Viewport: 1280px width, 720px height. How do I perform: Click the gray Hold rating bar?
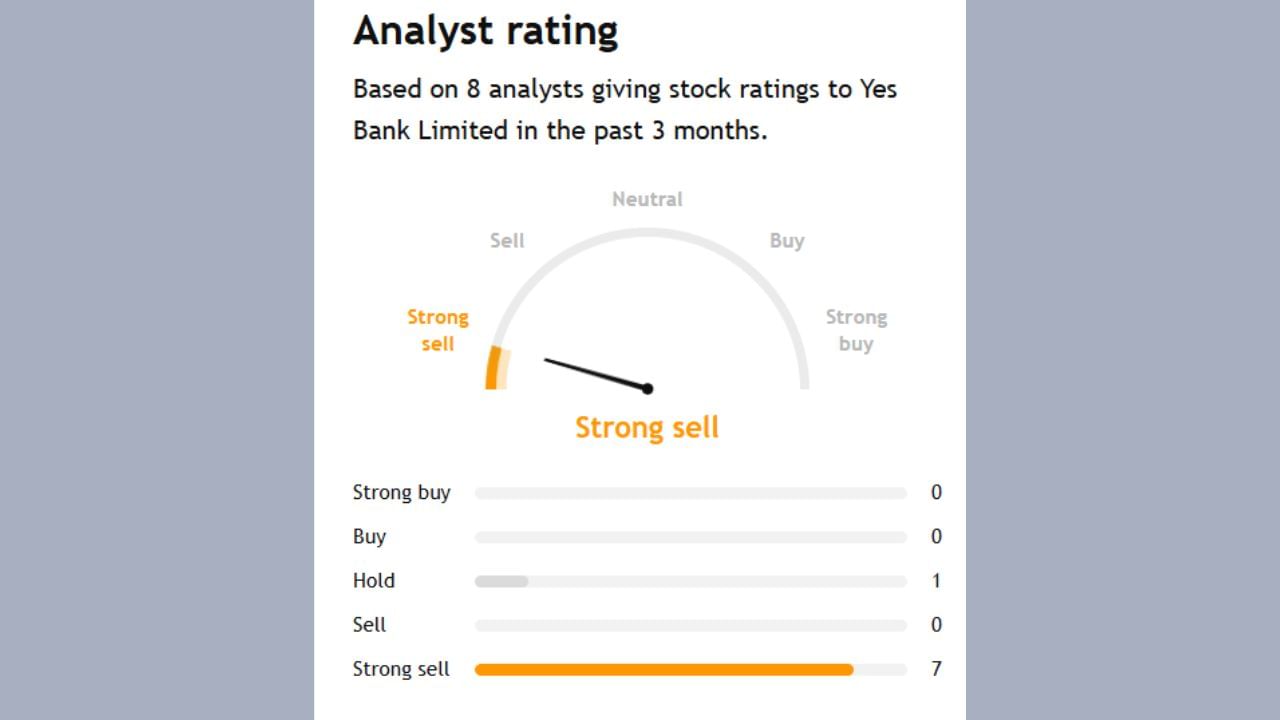[501, 581]
